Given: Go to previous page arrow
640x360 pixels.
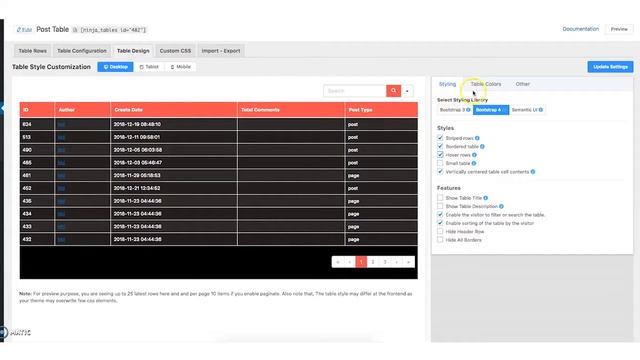Looking at the screenshot, I should [349, 262].
